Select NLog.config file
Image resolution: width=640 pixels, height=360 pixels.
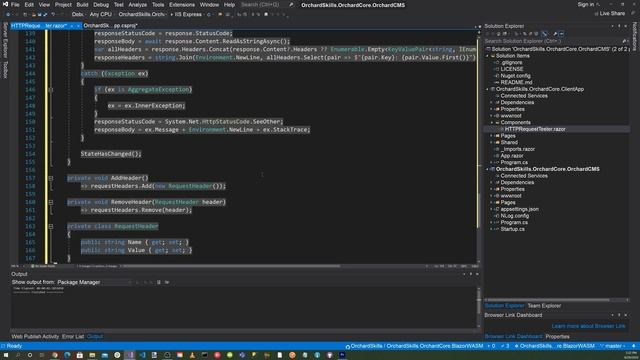514,216
